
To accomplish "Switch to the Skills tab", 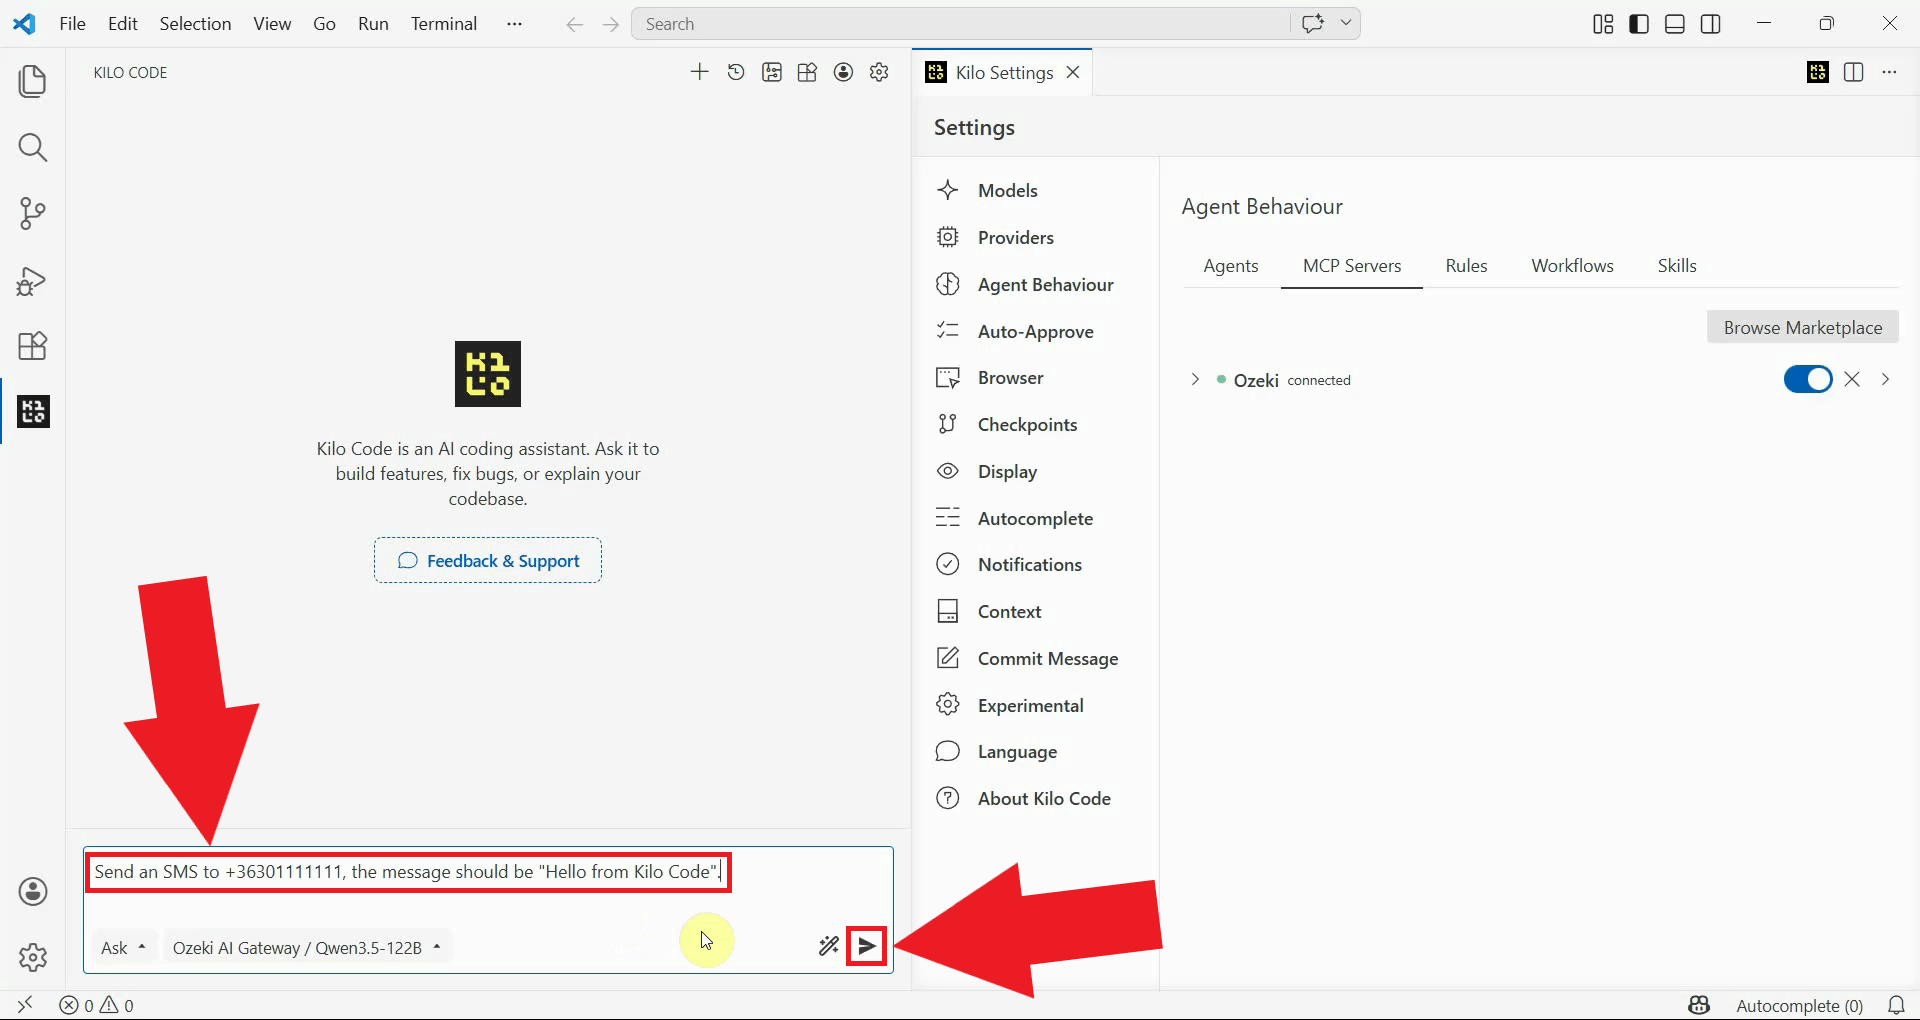I will (x=1677, y=265).
